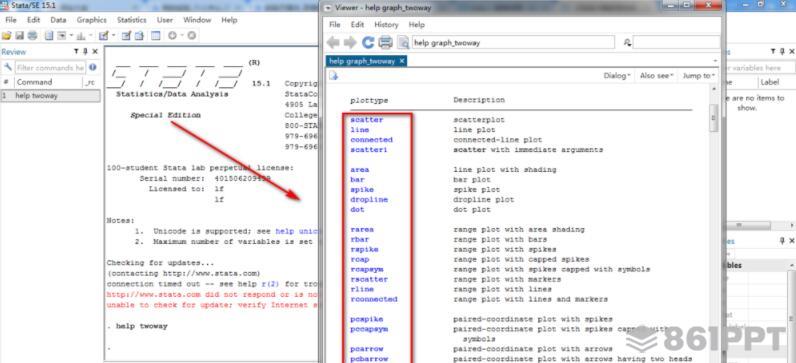Click the filter funnel icon in Variables header
Image resolution: width=796 pixels, height=363 pixels.
point(773,51)
